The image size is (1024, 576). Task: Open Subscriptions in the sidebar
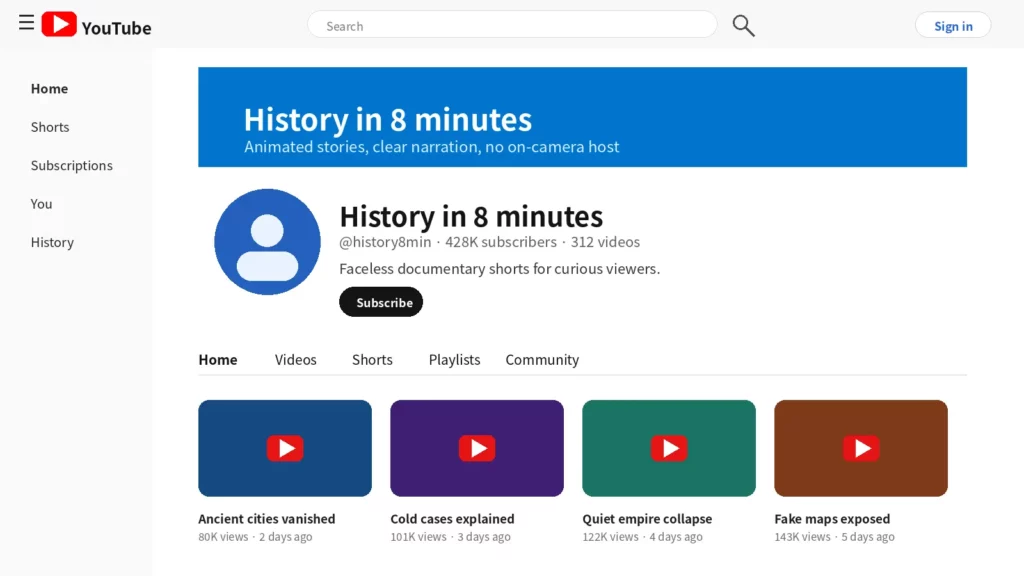tap(72, 165)
